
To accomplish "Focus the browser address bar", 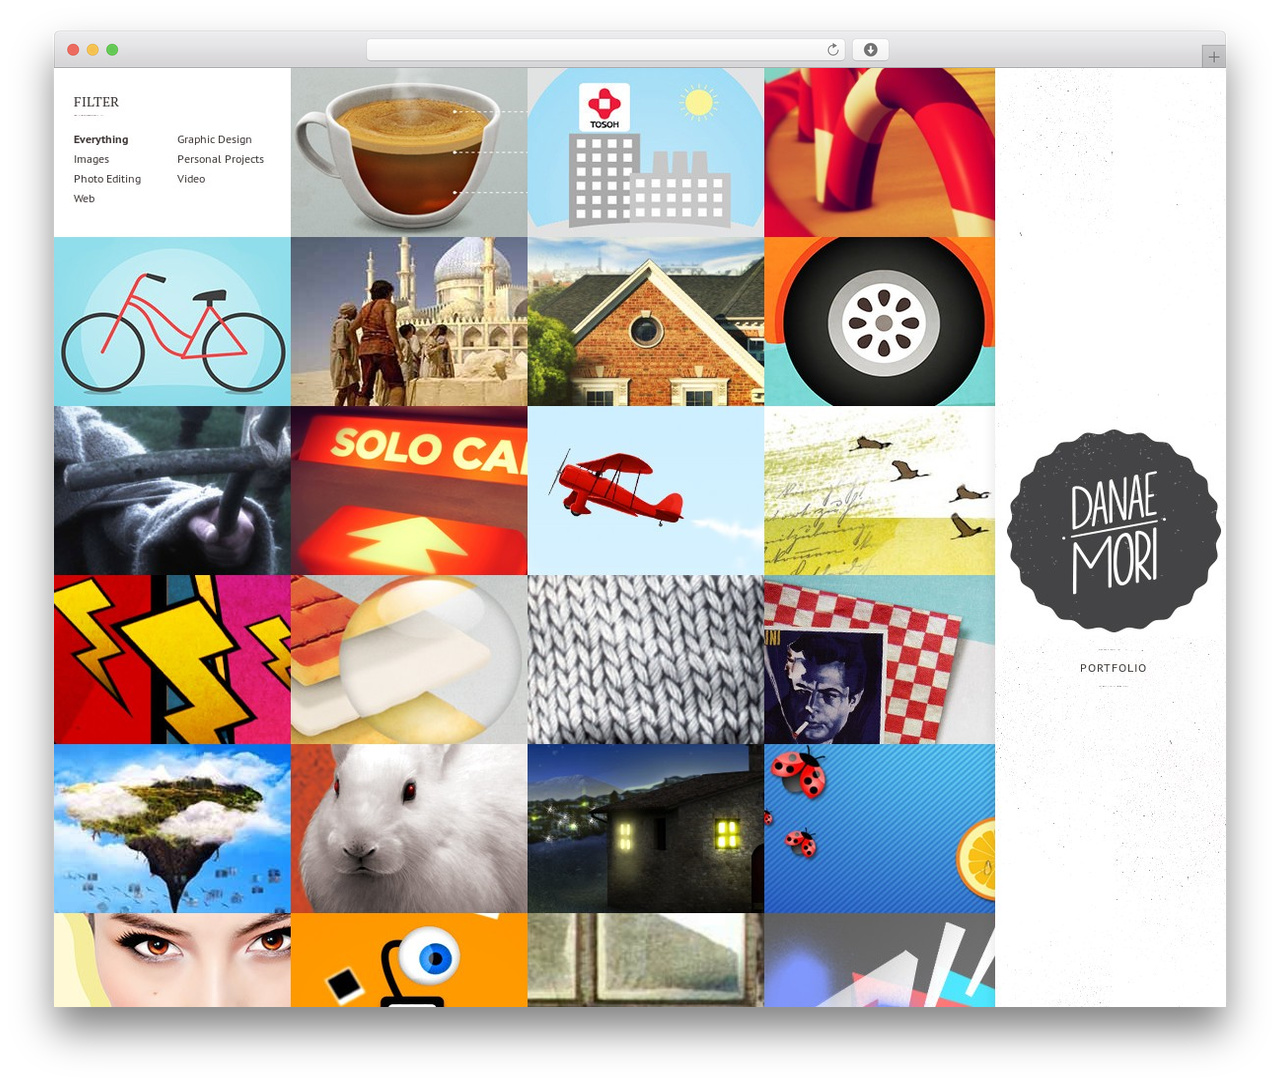I will coord(605,50).
